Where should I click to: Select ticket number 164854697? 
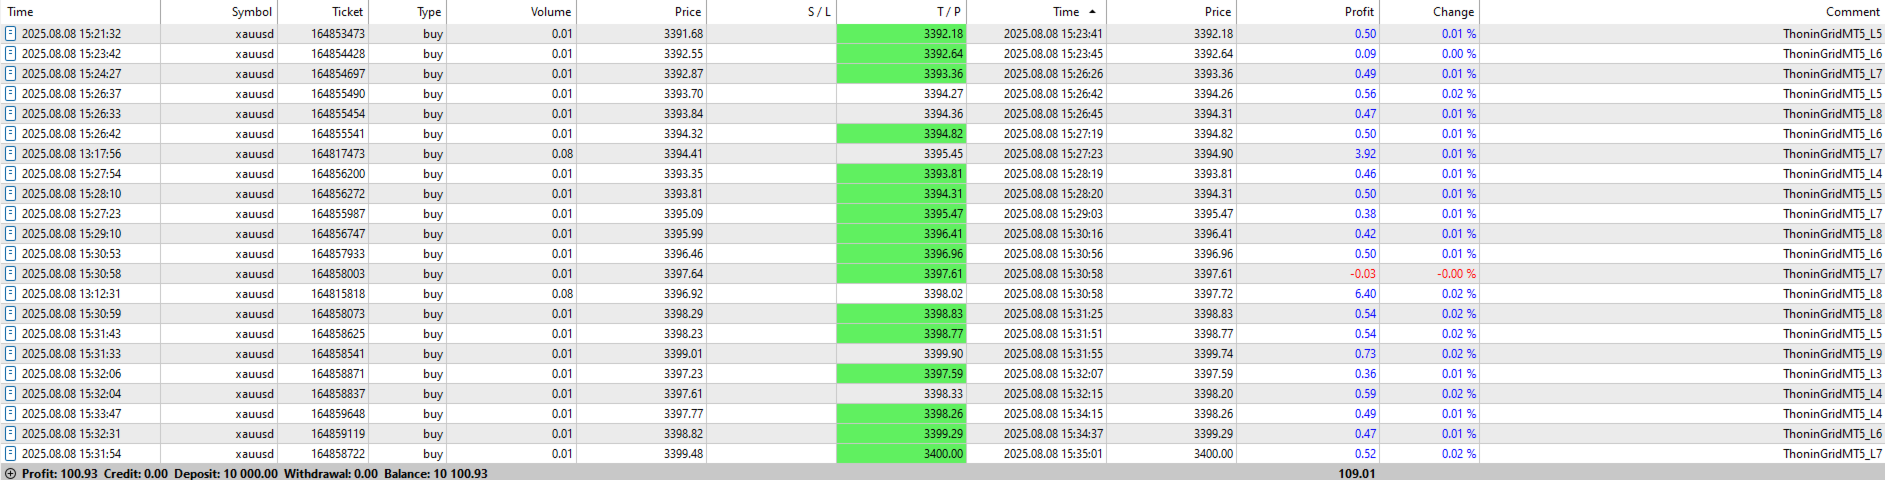pos(338,74)
